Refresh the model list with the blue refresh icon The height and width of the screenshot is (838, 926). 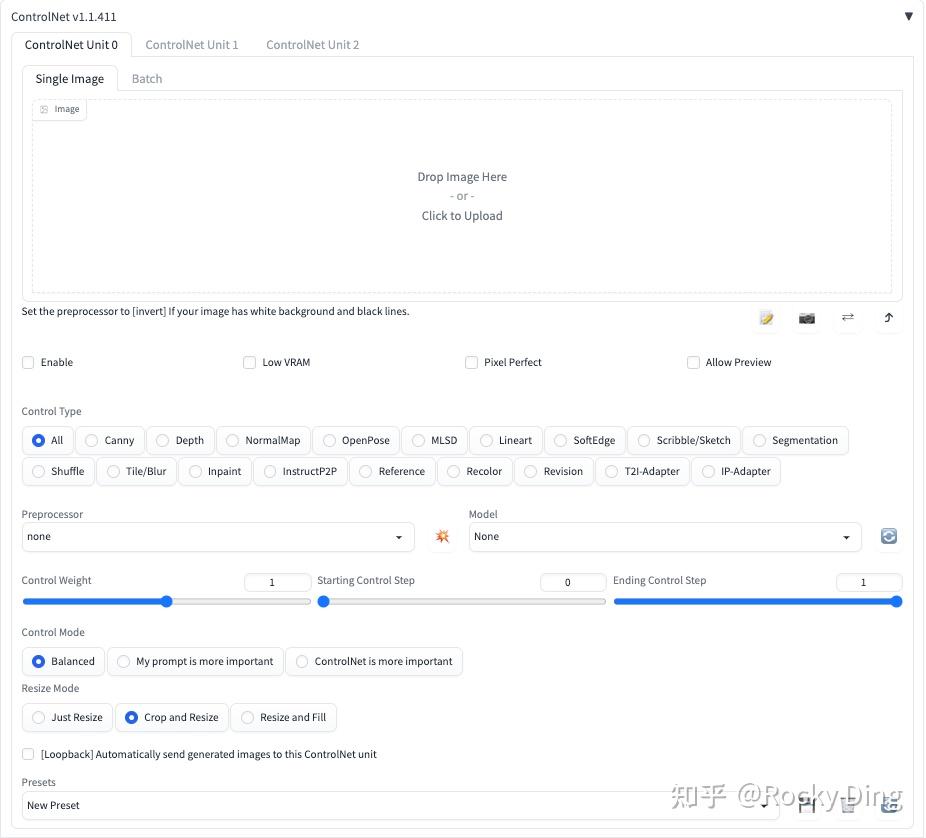point(888,536)
